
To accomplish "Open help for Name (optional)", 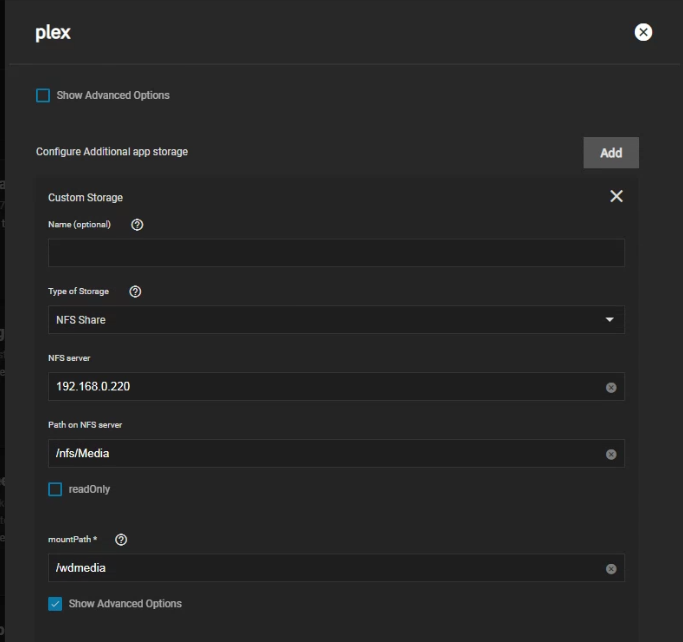I will coord(137,225).
